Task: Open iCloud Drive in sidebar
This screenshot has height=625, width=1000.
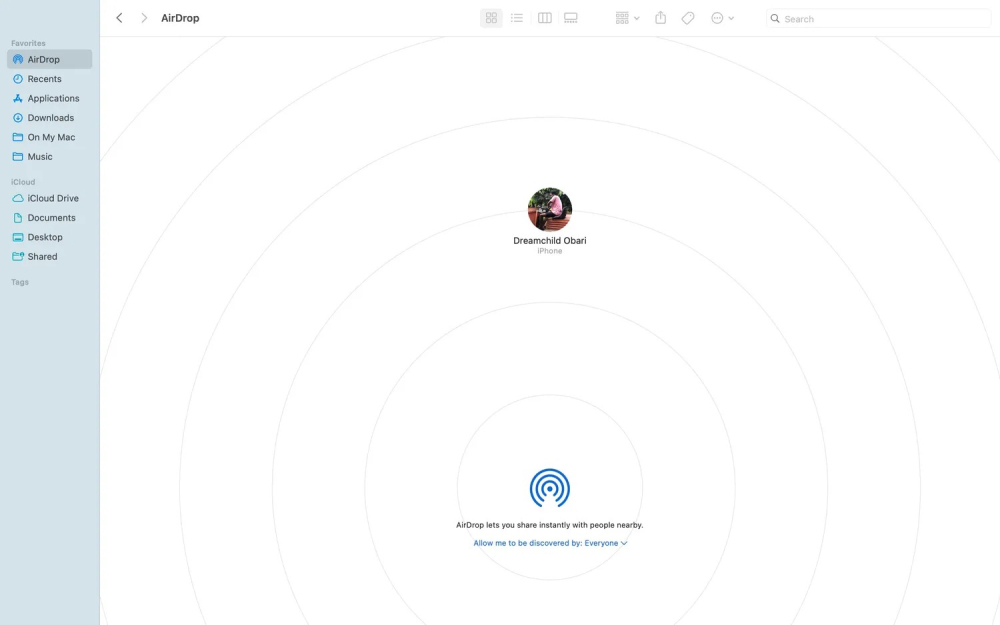Action: 53,198
